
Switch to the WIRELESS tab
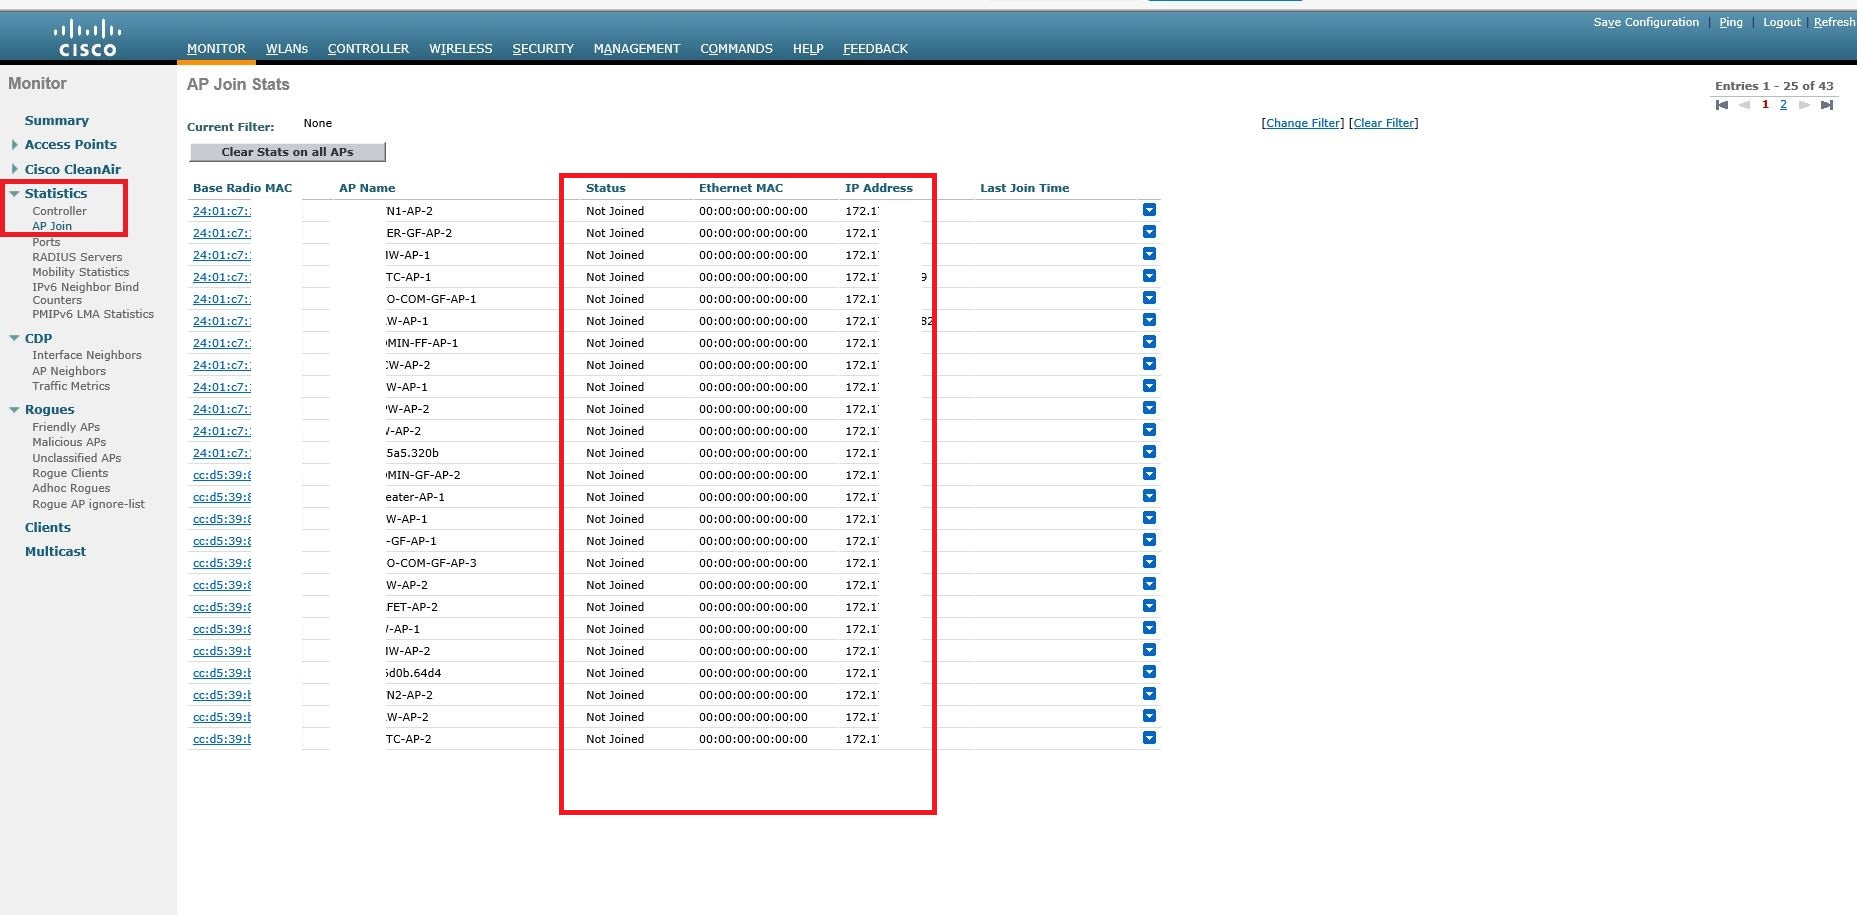(x=460, y=48)
